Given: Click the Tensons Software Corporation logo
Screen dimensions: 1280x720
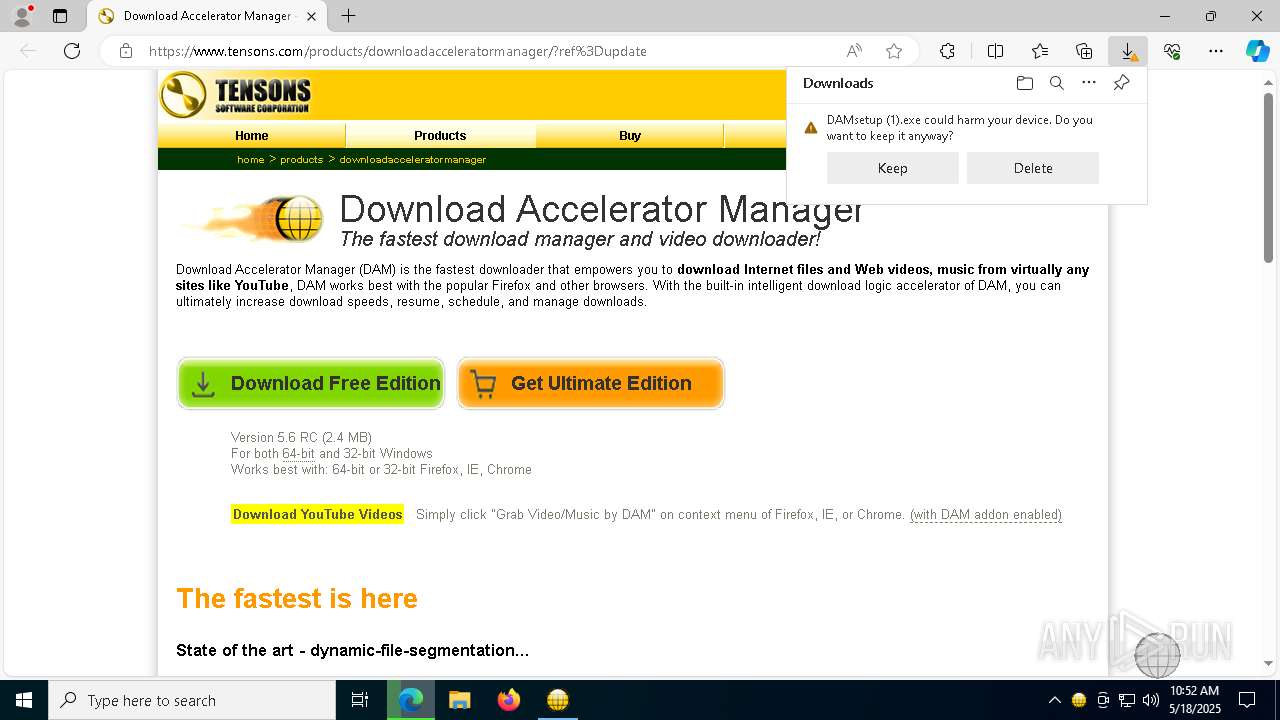Looking at the screenshot, I should [x=236, y=95].
